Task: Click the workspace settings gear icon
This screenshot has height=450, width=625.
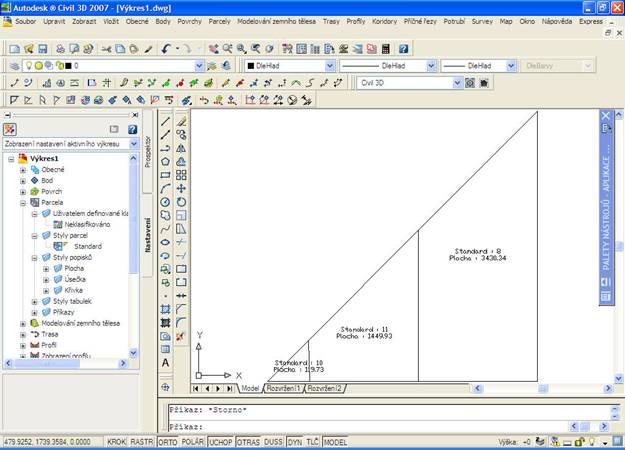Action: 470,83
